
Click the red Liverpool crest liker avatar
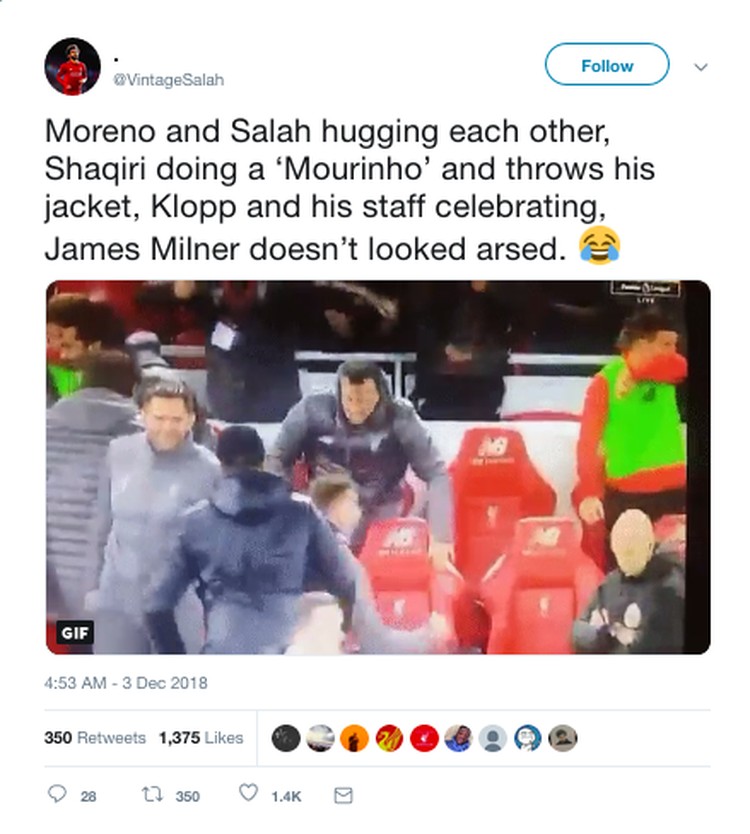[x=424, y=738]
